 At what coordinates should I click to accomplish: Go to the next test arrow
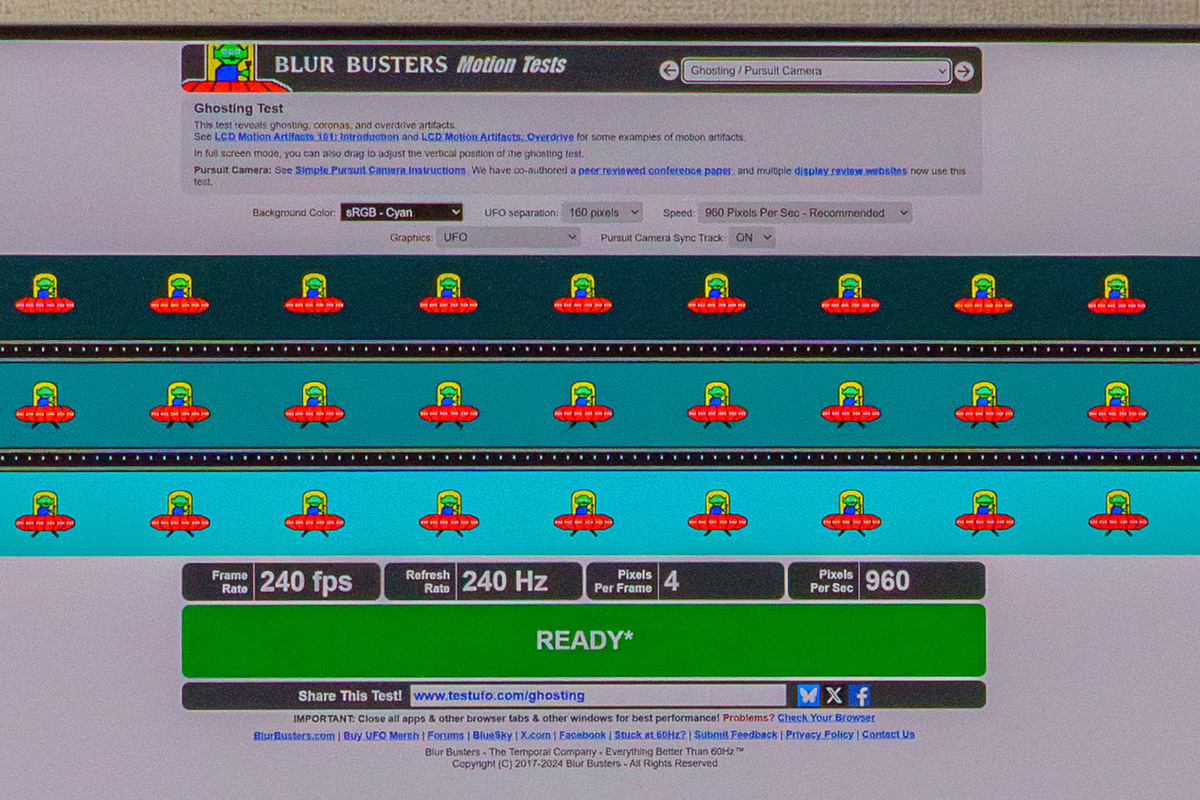(963, 71)
